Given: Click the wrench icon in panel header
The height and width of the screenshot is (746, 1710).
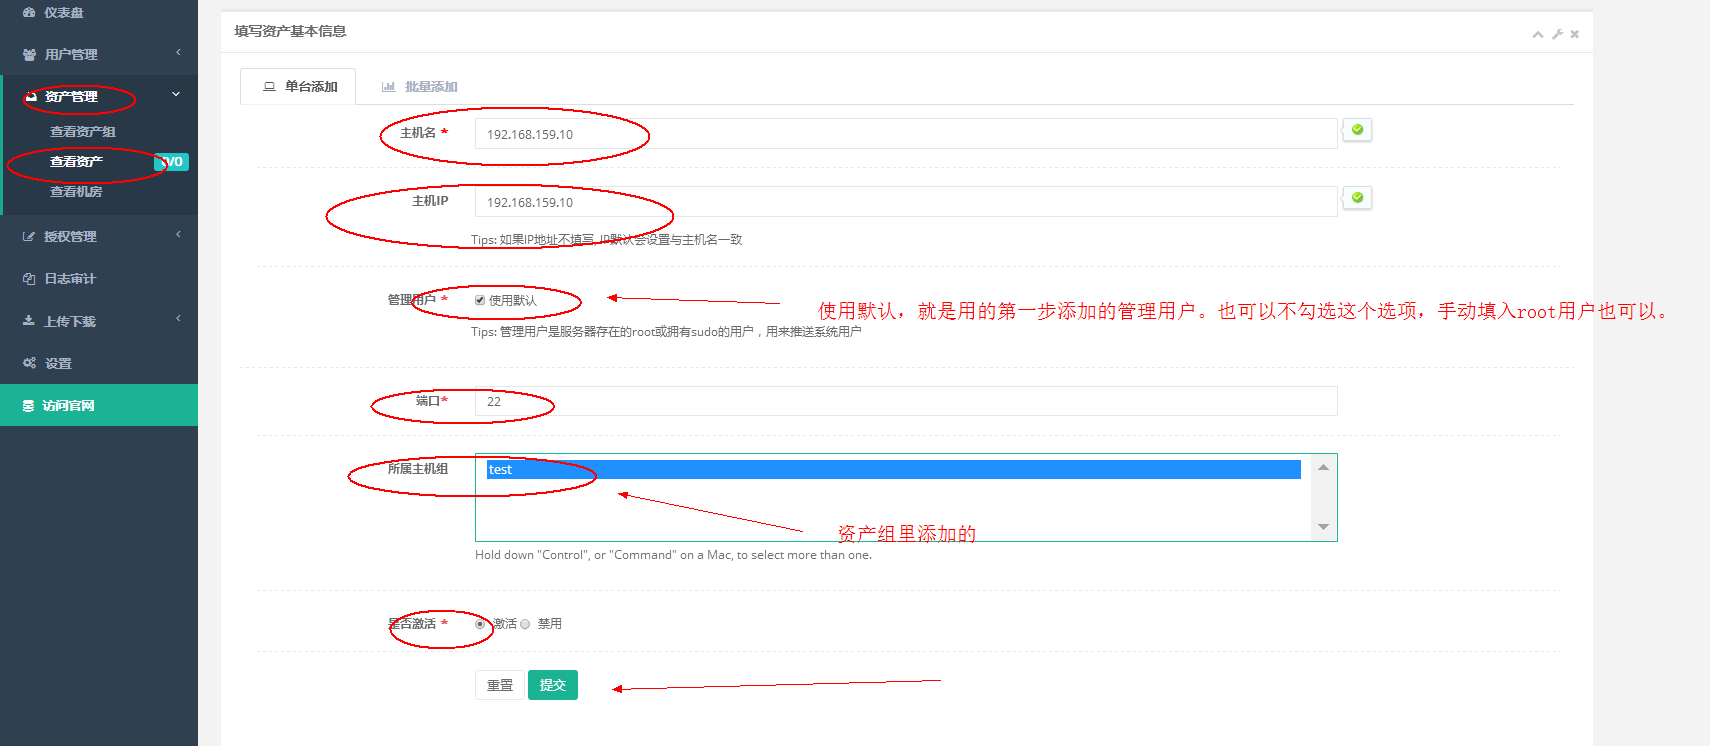Looking at the screenshot, I should pos(1557,34).
